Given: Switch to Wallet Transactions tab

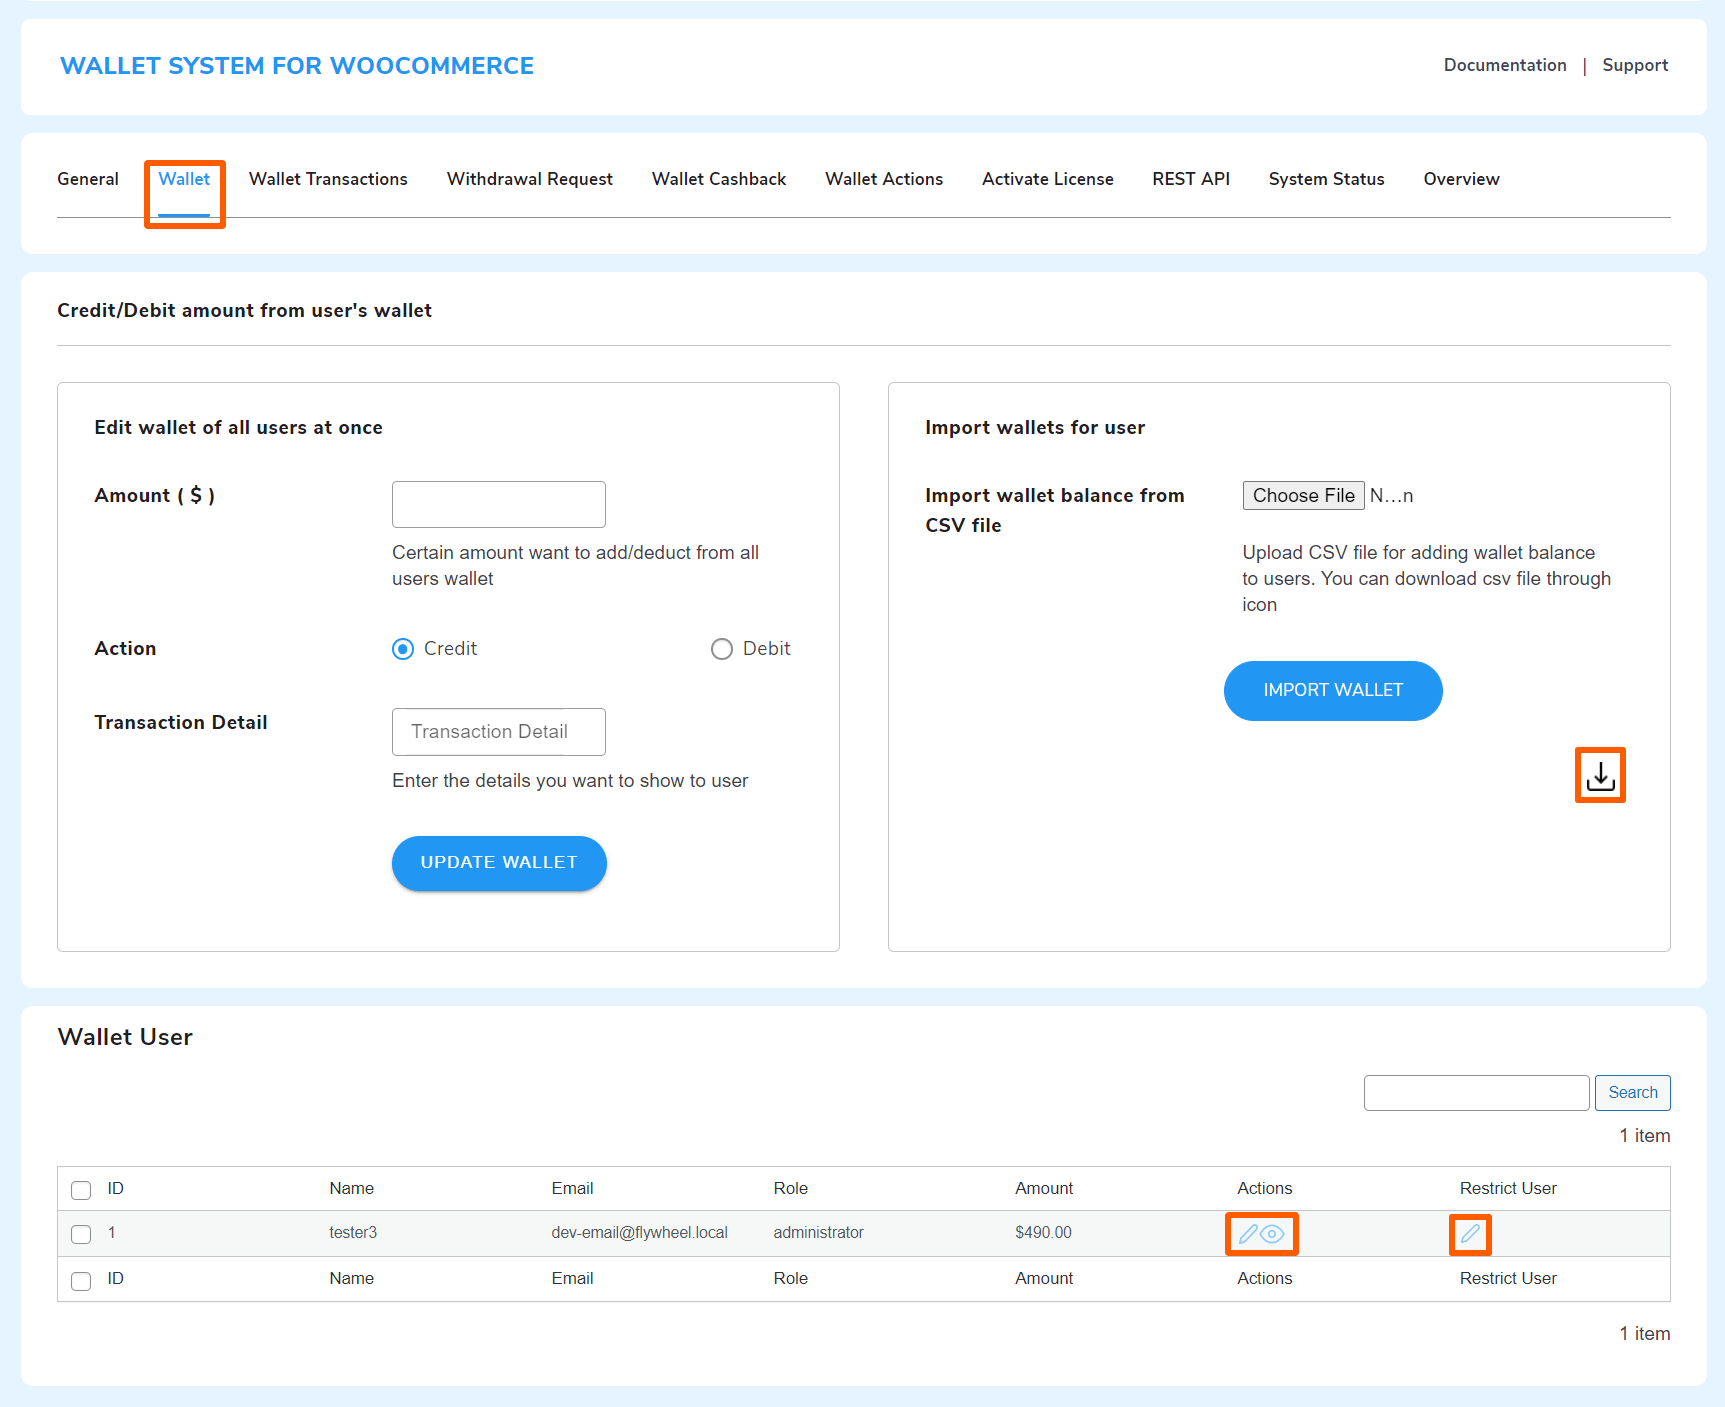Looking at the screenshot, I should 328,179.
